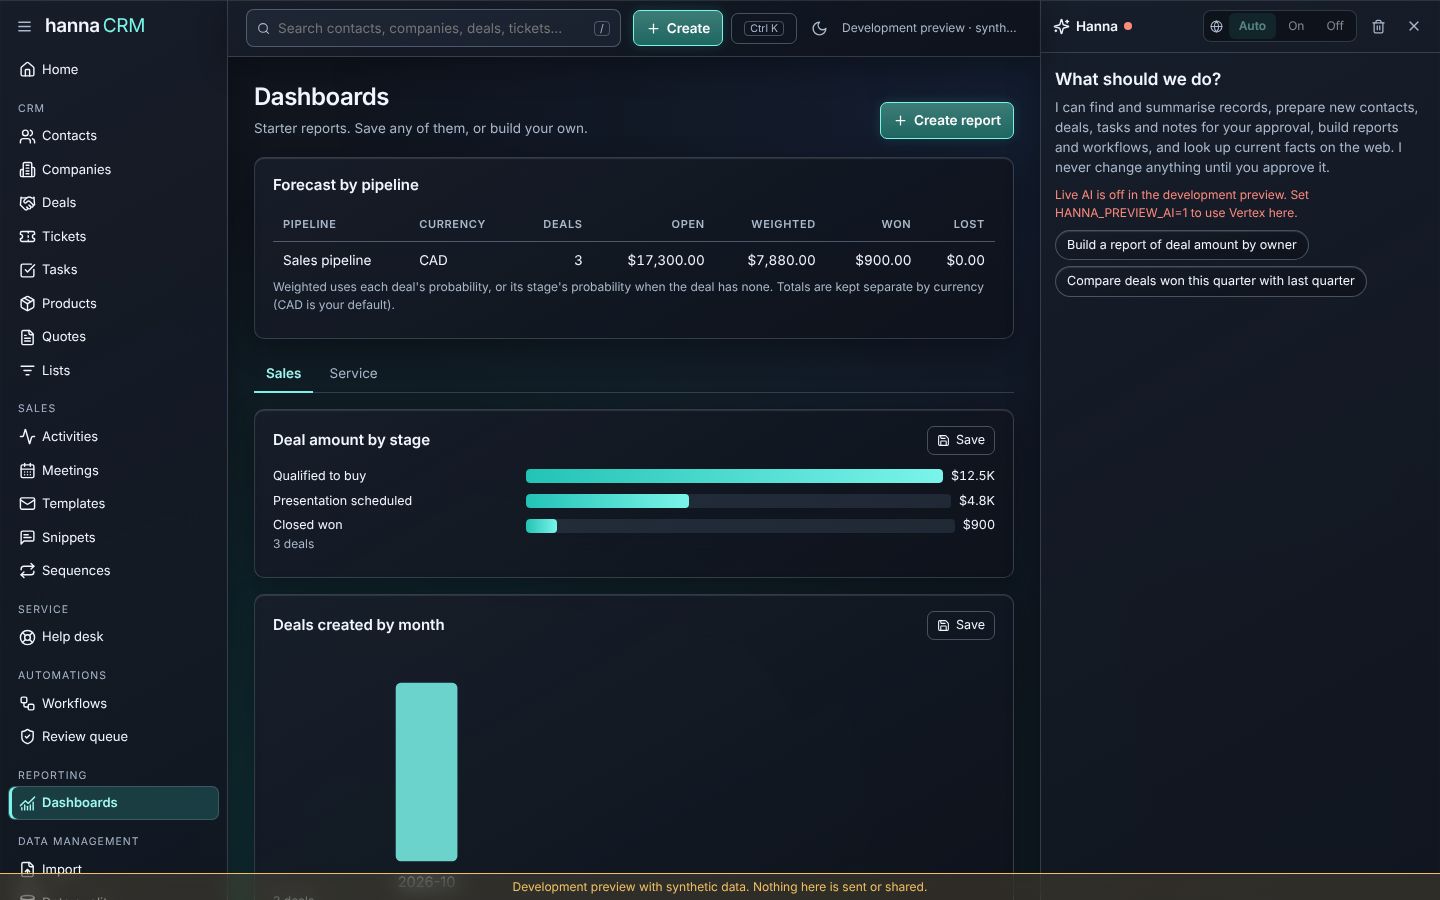Open Home from the sidebar
Screen dimensions: 1440x900
tap(113, 70)
